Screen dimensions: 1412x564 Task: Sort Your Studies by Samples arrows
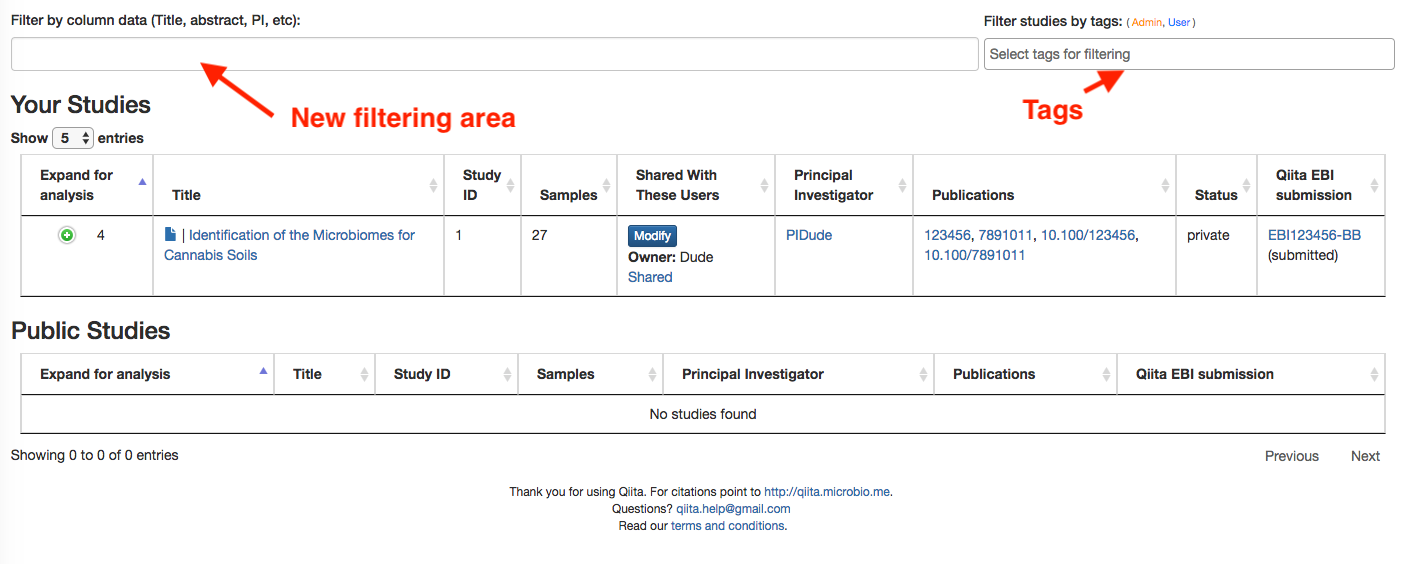click(x=605, y=185)
